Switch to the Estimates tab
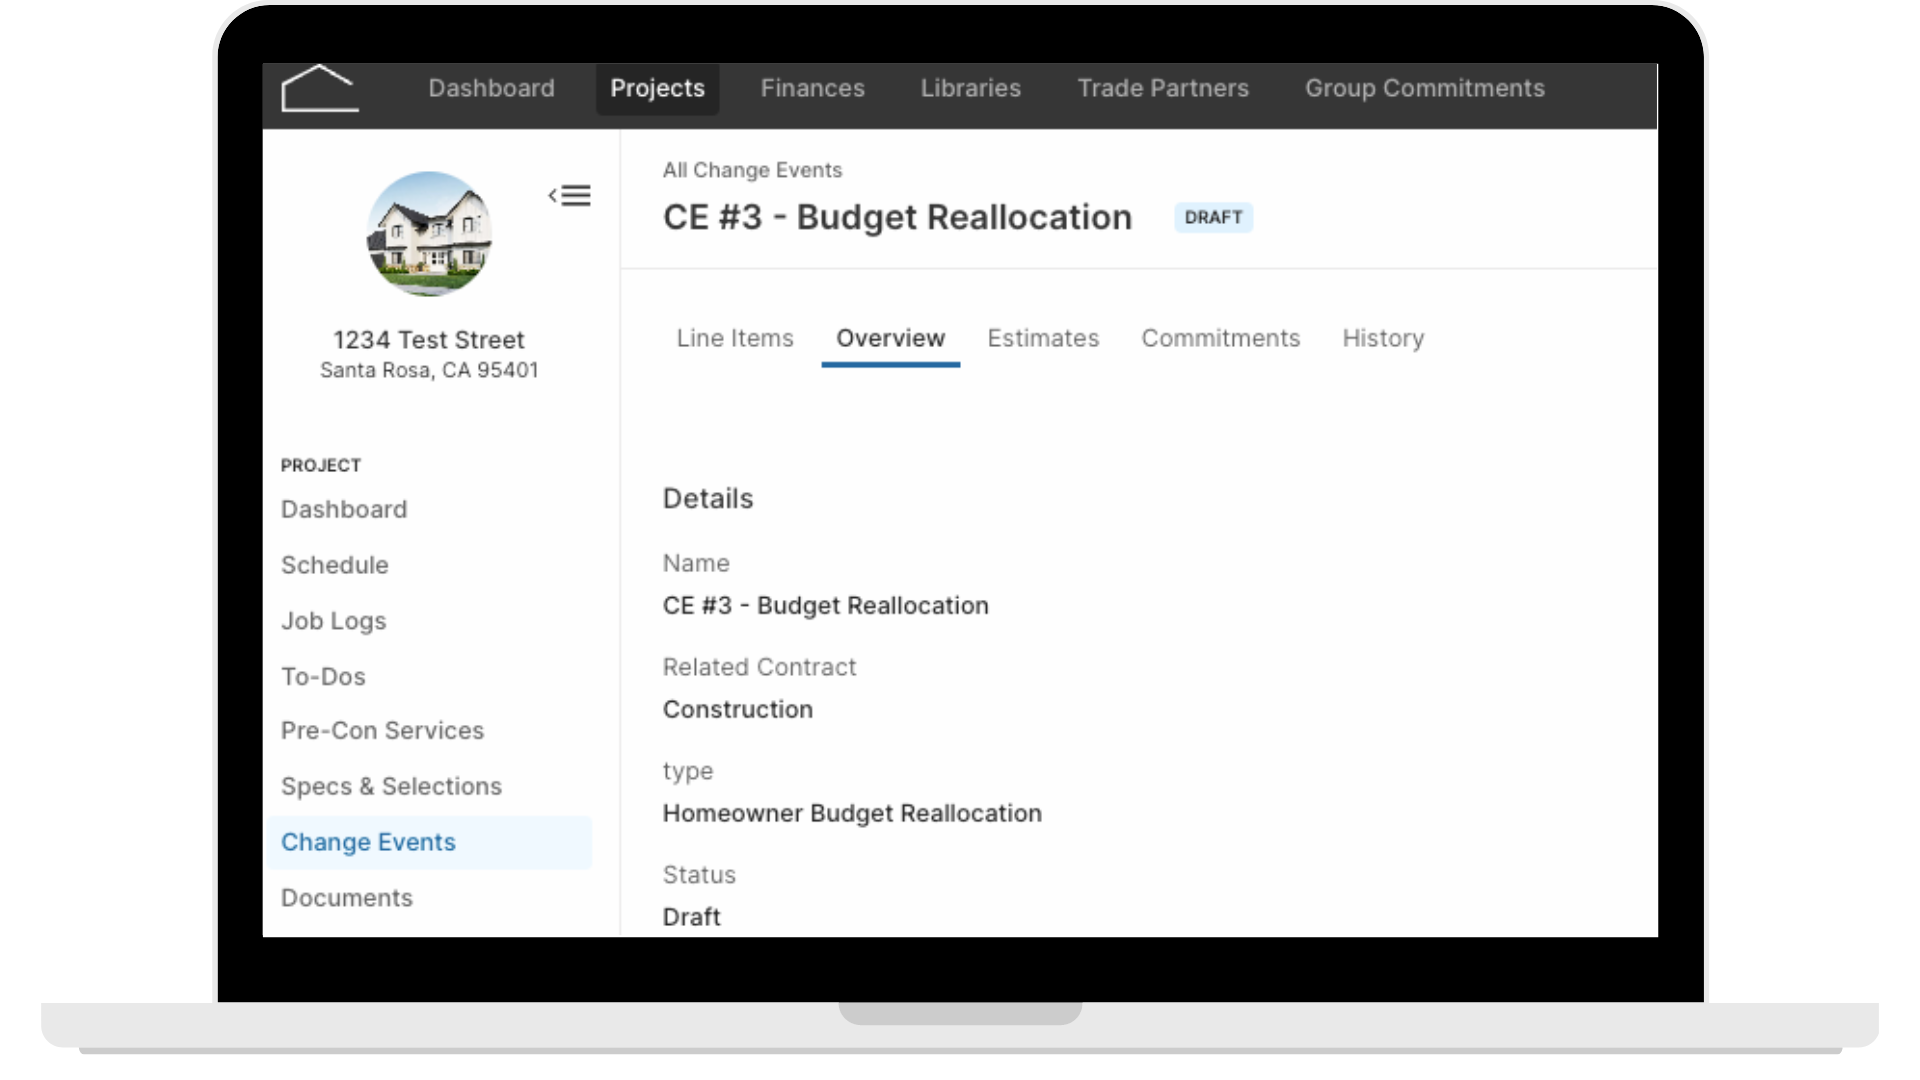This screenshot has width=1920, height=1080. pyautogui.click(x=1043, y=338)
